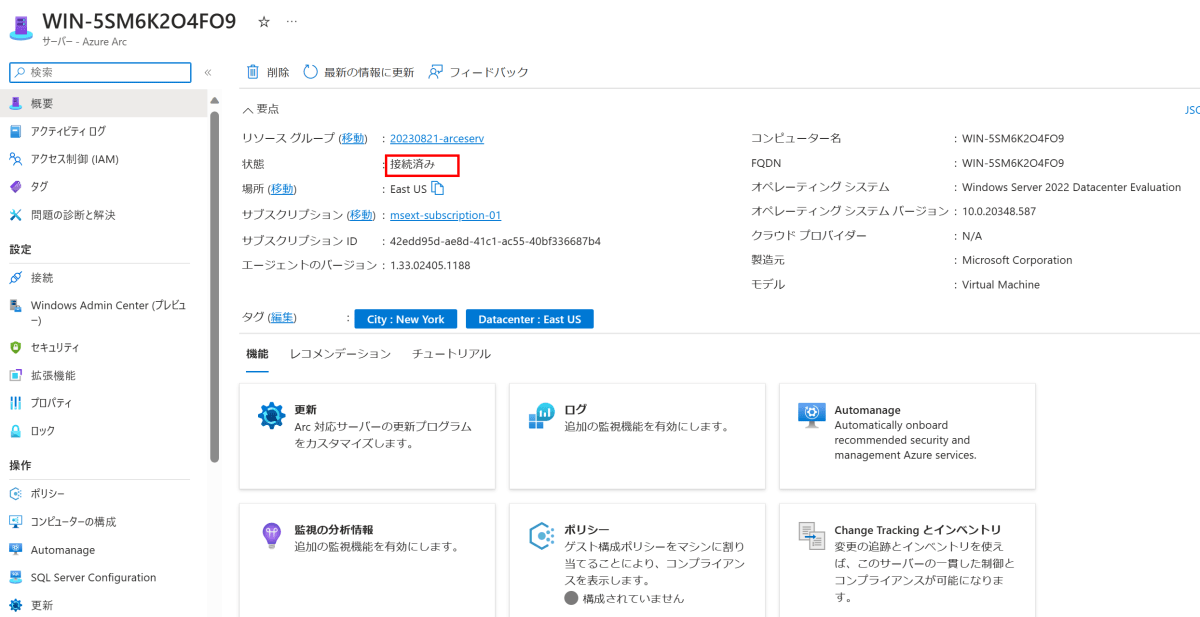Collapse the sidebar with double chevron

[208, 72]
